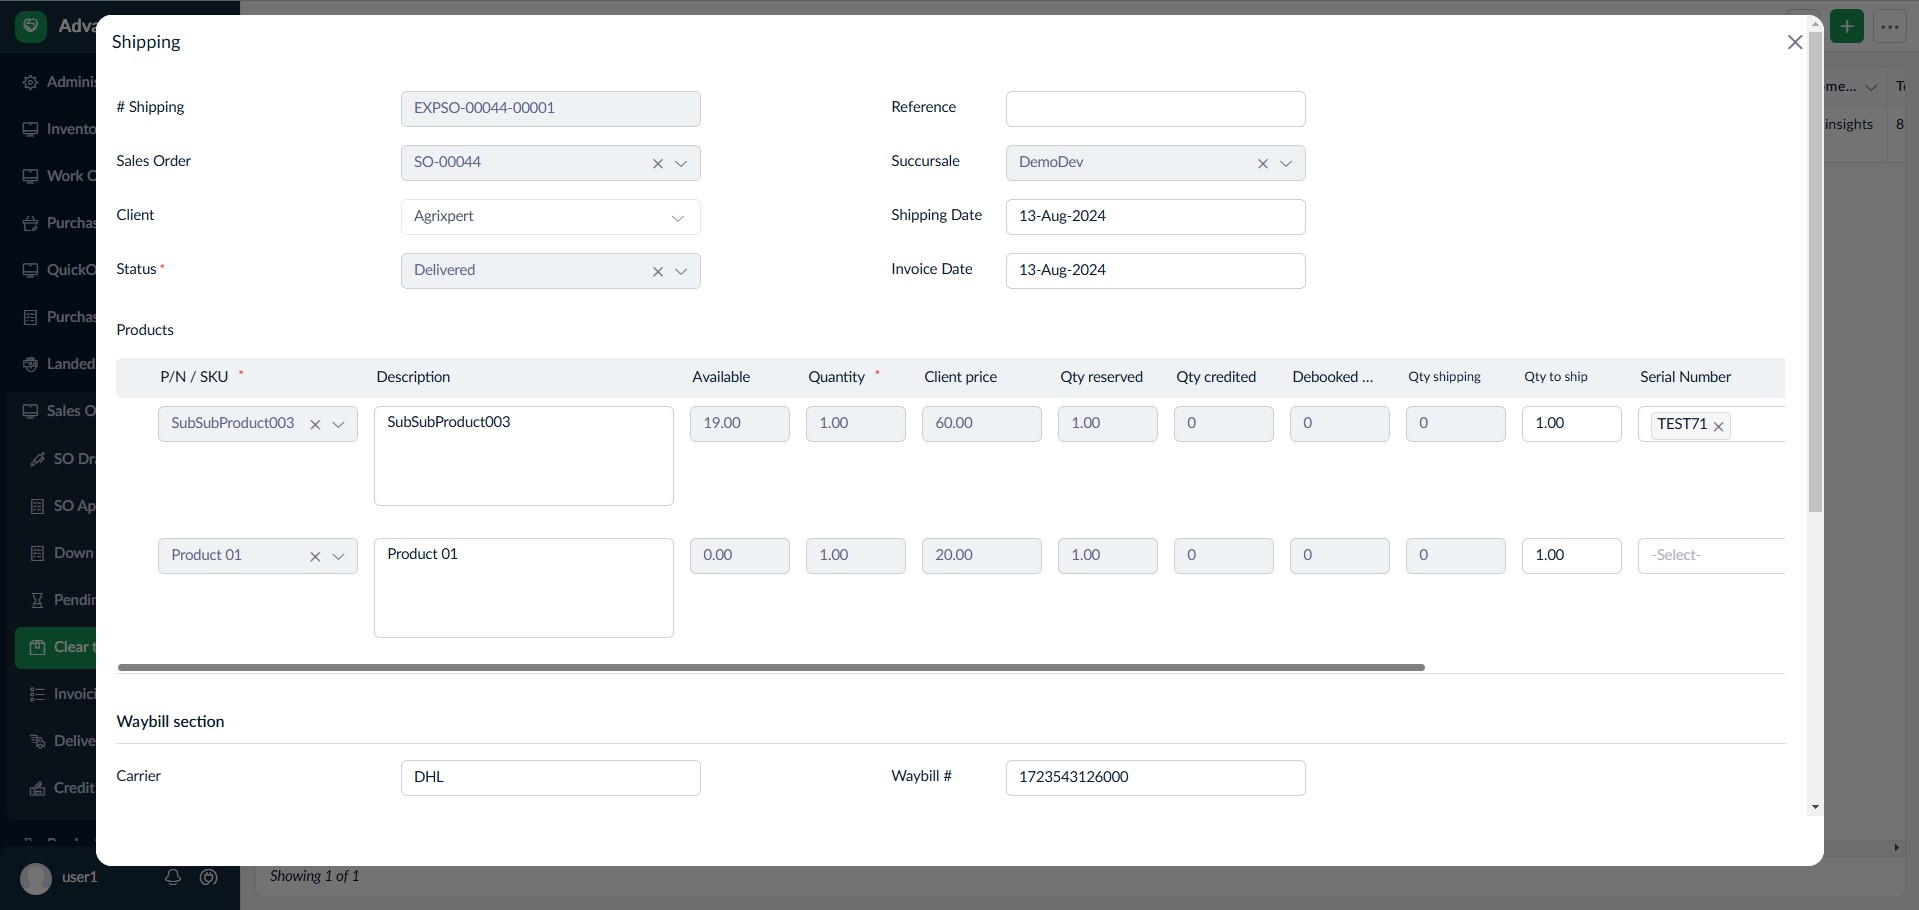This screenshot has width=1919, height=910.
Task: Clear the SubSubProduct003 SKU selection
Action: coord(315,425)
